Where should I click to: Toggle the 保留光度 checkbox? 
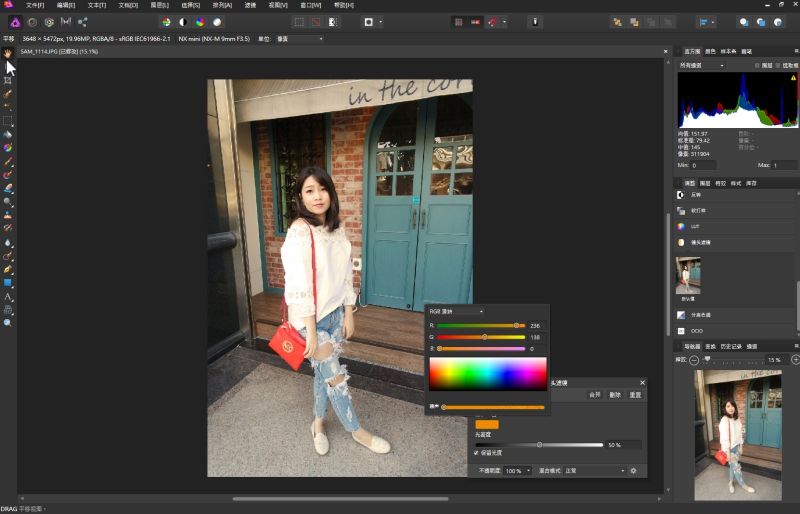click(x=476, y=453)
